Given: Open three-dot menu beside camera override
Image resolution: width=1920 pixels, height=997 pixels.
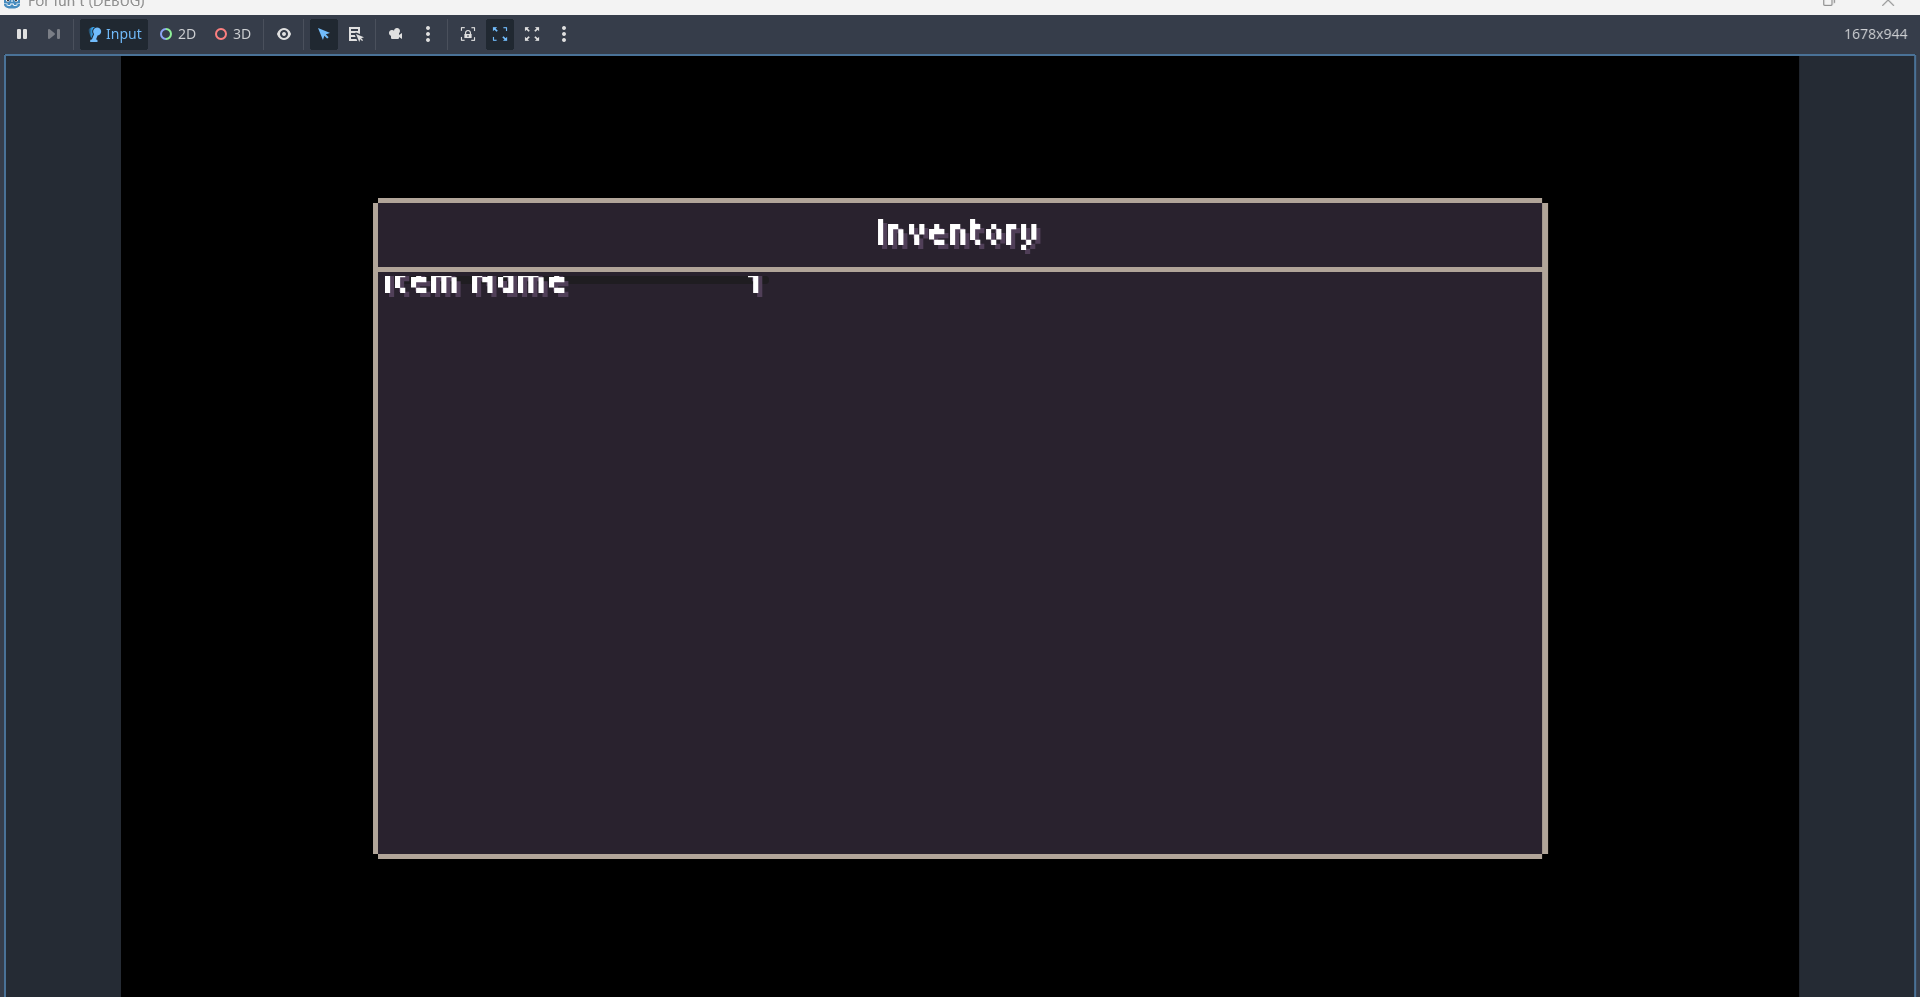Looking at the screenshot, I should (x=428, y=34).
